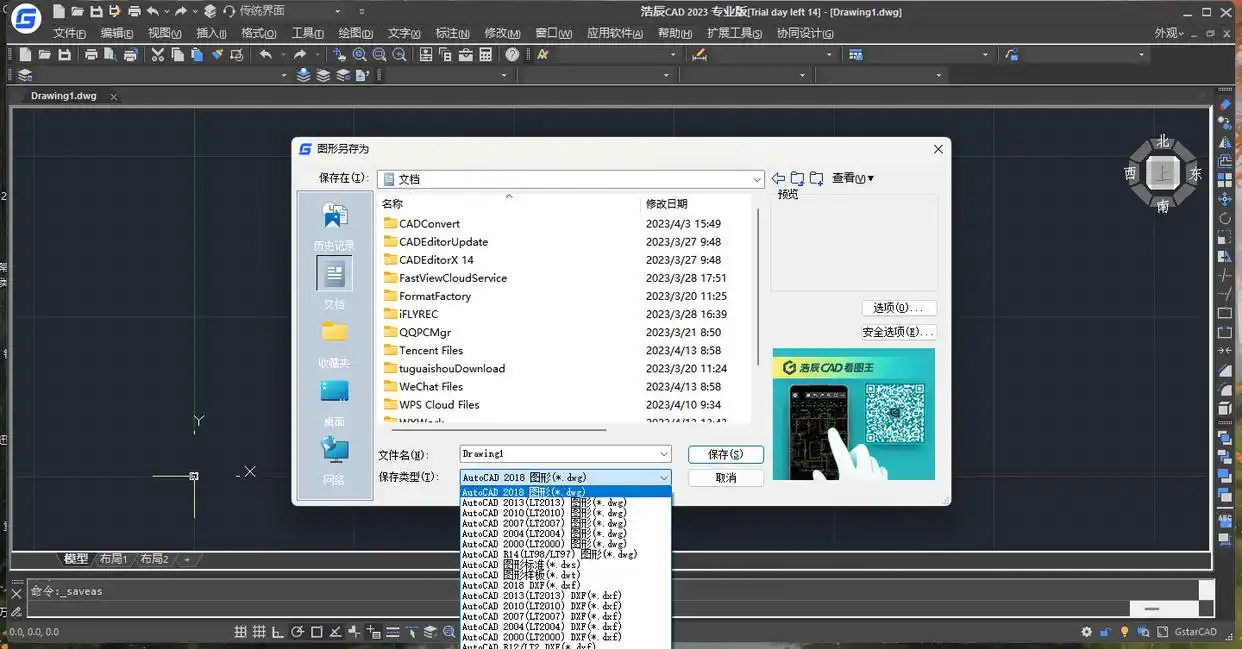Click the Undo arrow in the standard toolbar
Viewport: 1242px width, 649px height.
265,54
